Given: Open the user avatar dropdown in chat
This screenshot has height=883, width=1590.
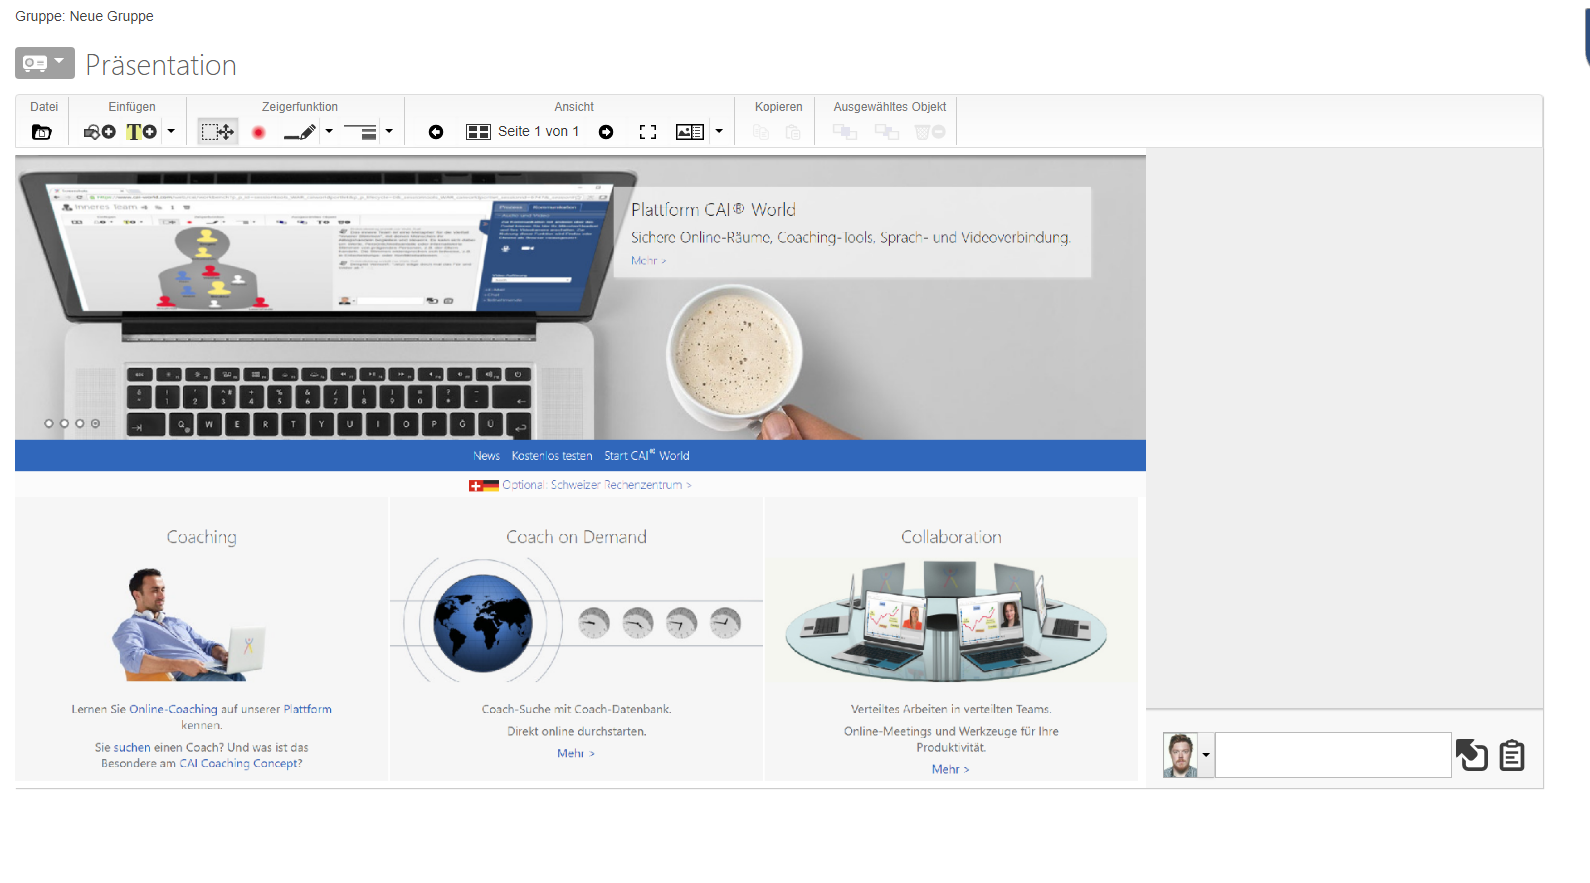Looking at the screenshot, I should pyautogui.click(x=1206, y=755).
